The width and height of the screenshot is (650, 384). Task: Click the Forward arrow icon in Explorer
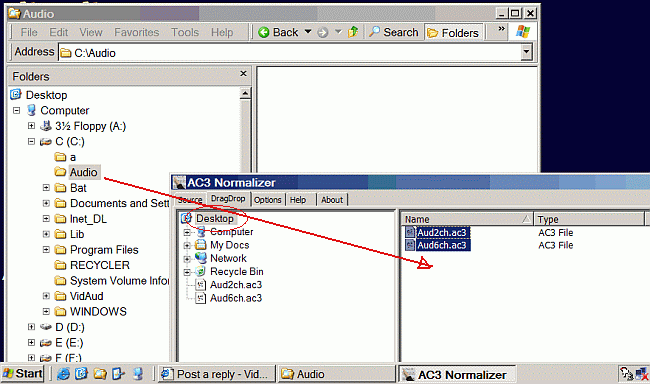pos(323,32)
